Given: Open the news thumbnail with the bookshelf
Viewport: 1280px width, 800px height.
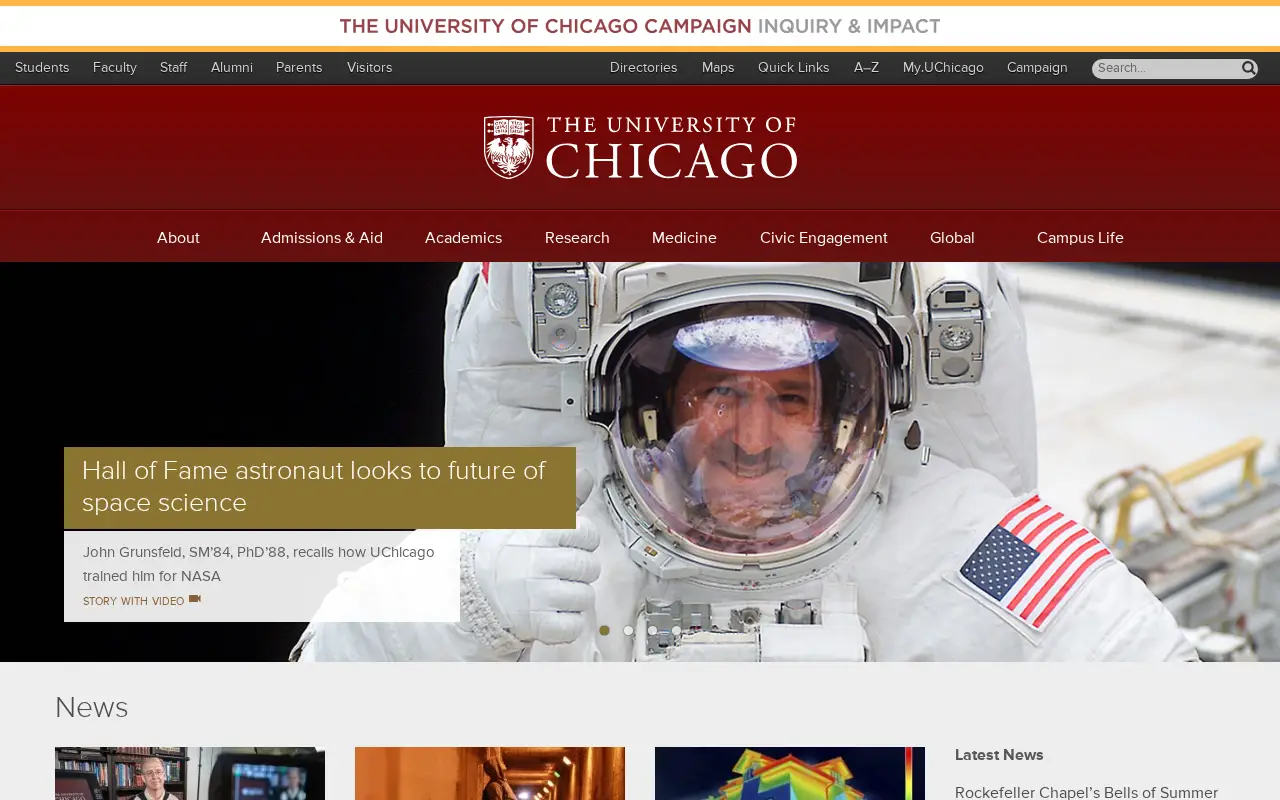Looking at the screenshot, I should (190, 773).
